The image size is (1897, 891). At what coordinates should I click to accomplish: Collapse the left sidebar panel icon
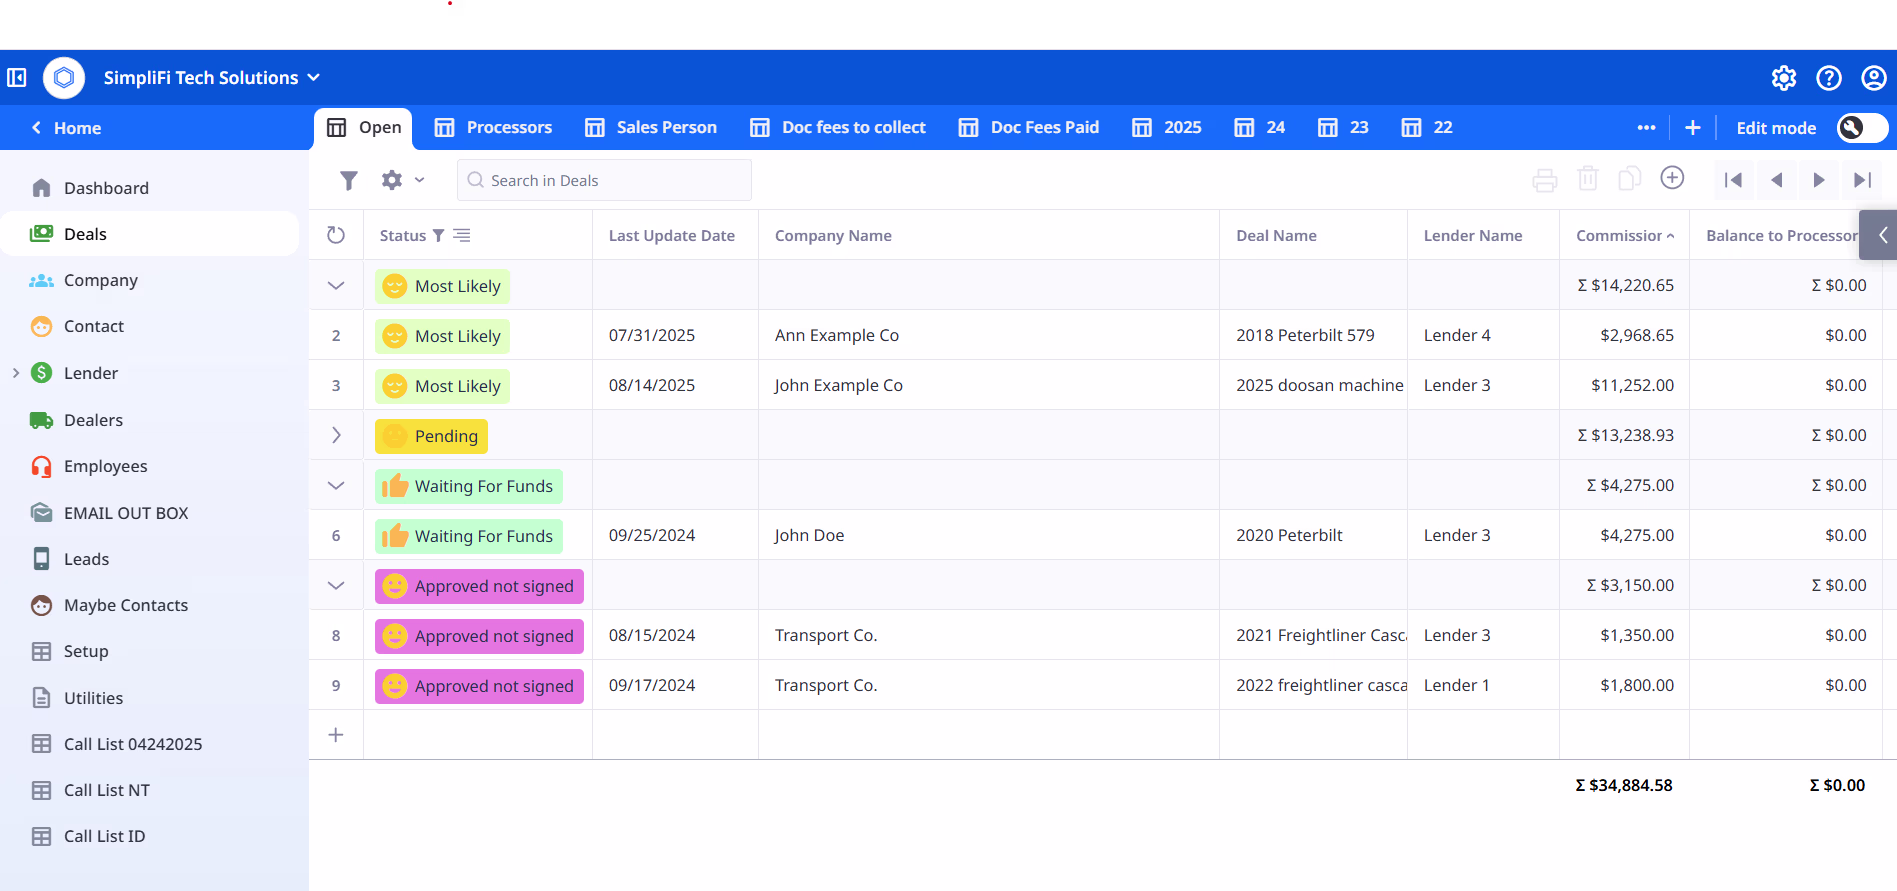point(17,78)
